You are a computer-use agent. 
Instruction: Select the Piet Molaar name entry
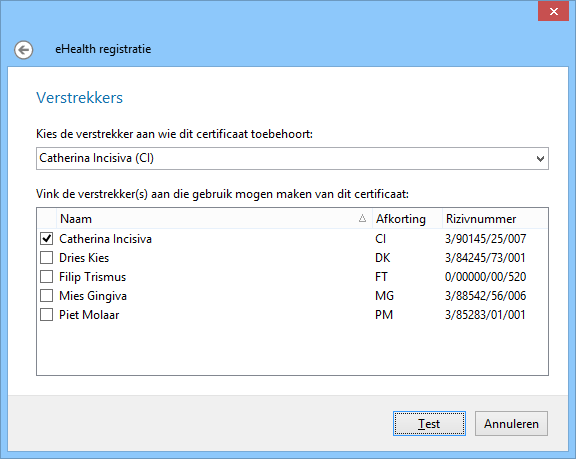pyautogui.click(x=89, y=315)
